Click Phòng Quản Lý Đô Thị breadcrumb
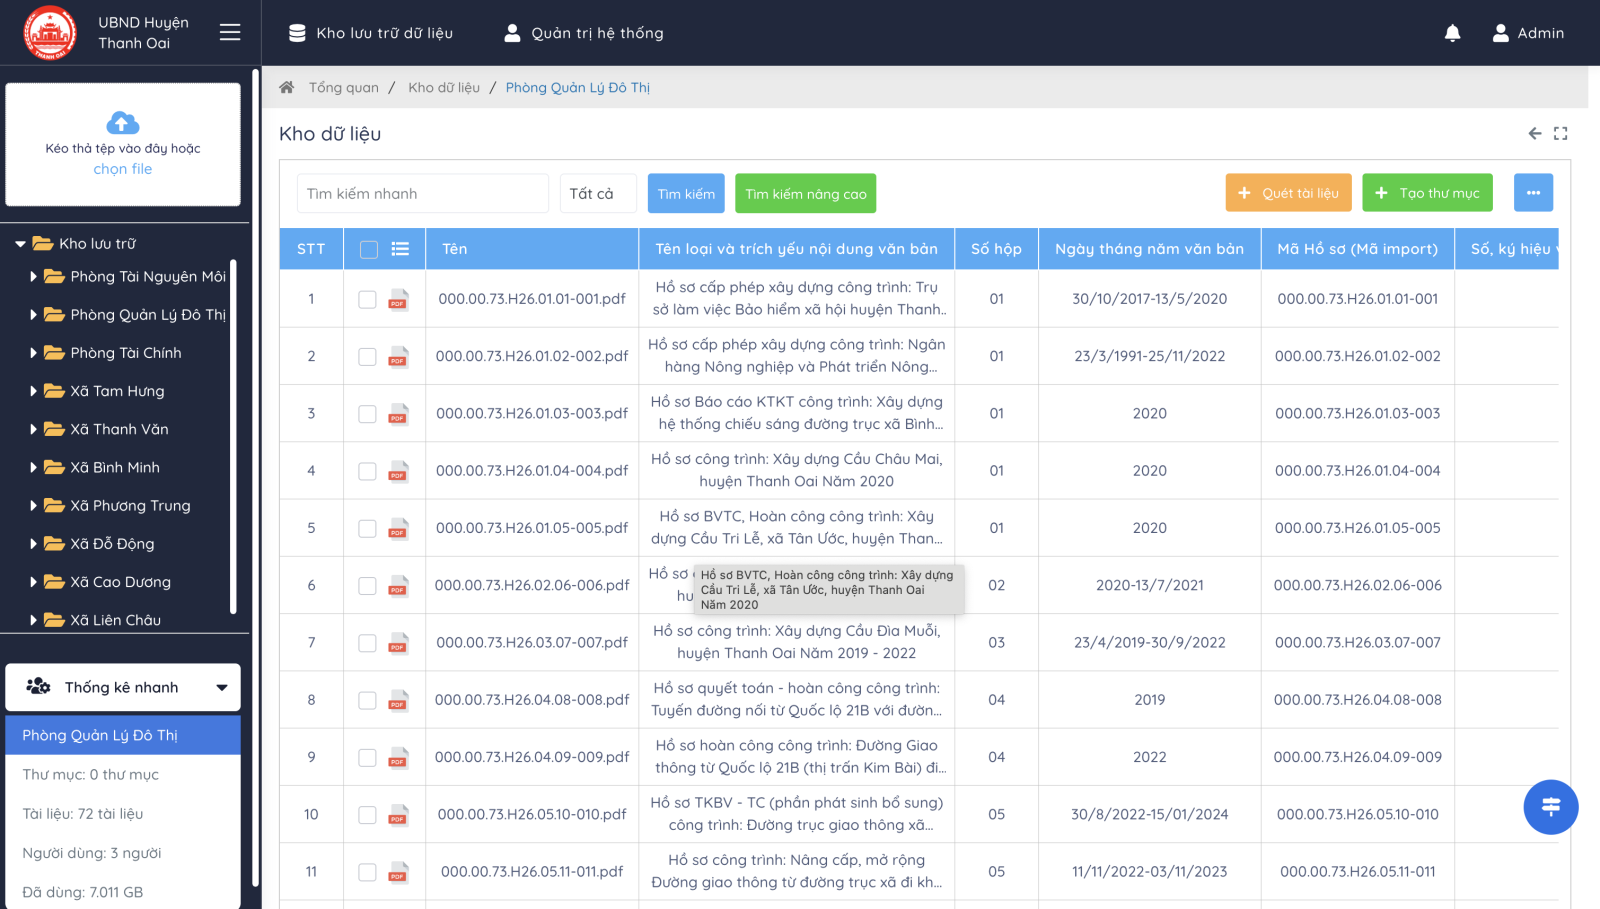This screenshot has width=1600, height=909. pyautogui.click(x=578, y=87)
